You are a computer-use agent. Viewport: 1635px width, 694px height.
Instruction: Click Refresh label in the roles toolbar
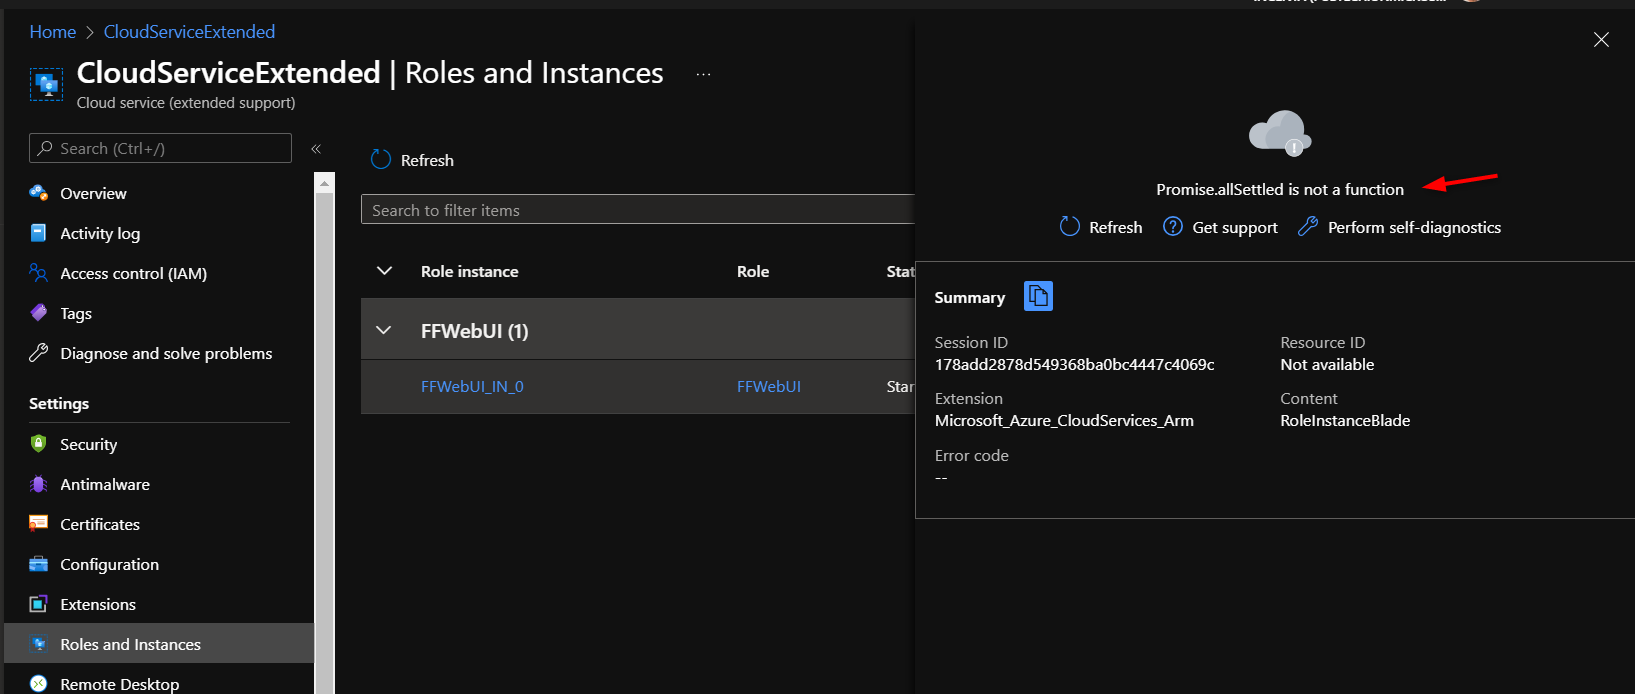[x=427, y=160]
